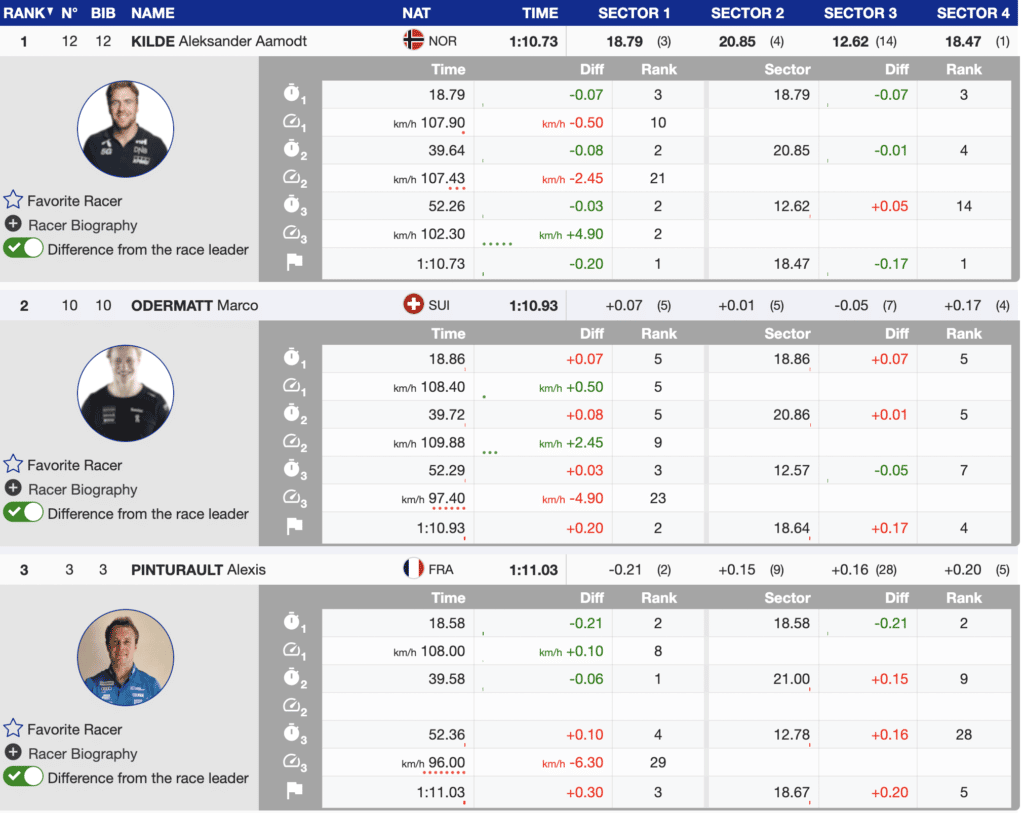
Task: Click the star icon beside Kilde's Favorite Racer
Action: point(13,200)
